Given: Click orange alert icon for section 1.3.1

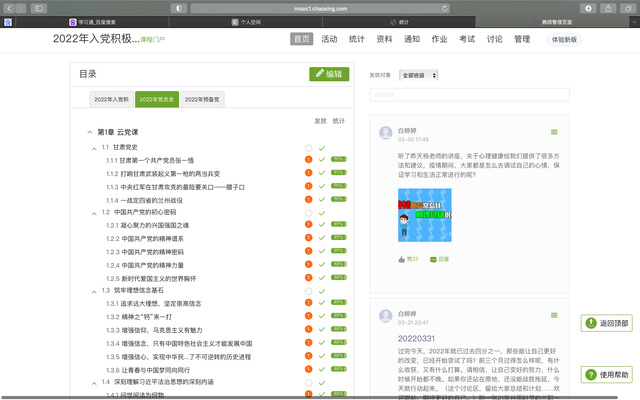Looking at the screenshot, I should click(309, 302).
